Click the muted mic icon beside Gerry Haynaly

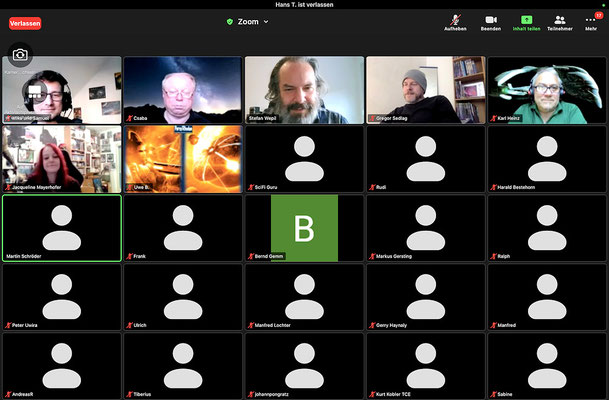click(372, 325)
